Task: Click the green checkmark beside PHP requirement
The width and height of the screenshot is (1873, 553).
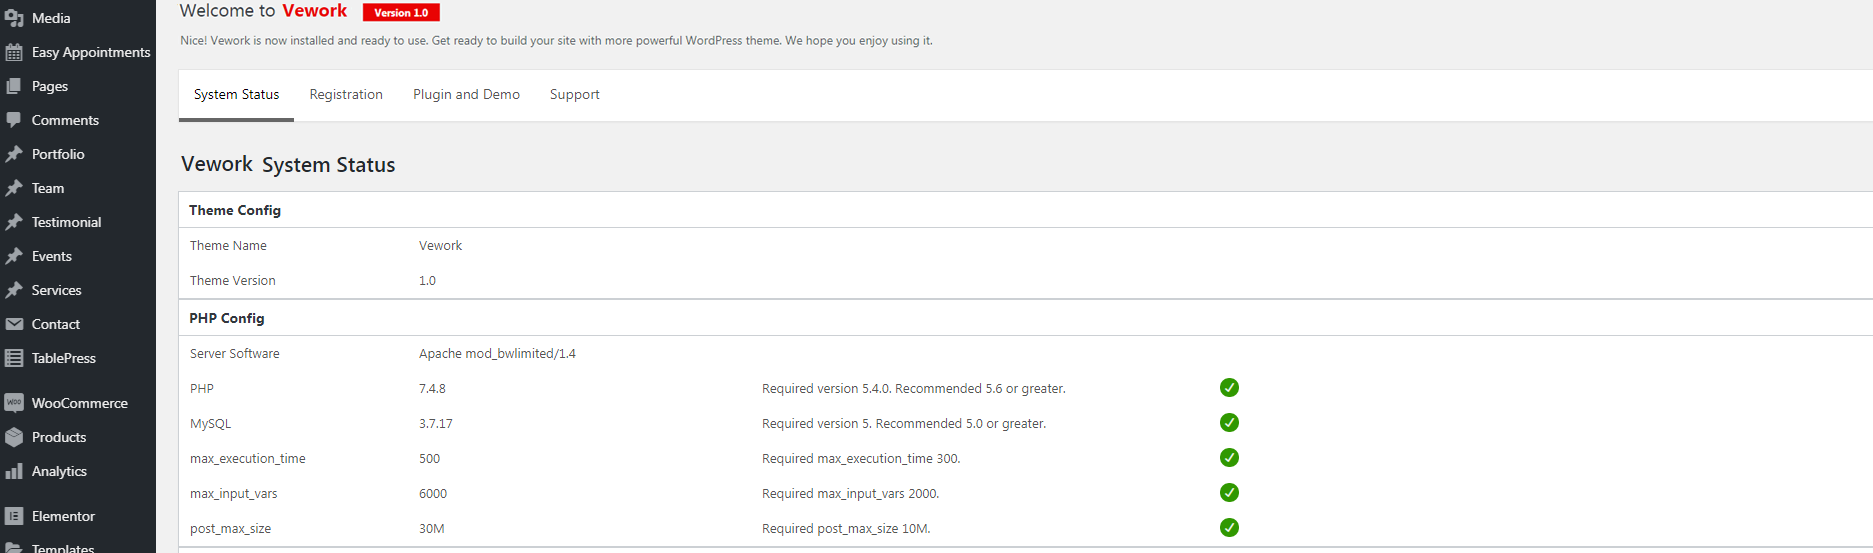Action: (x=1229, y=388)
